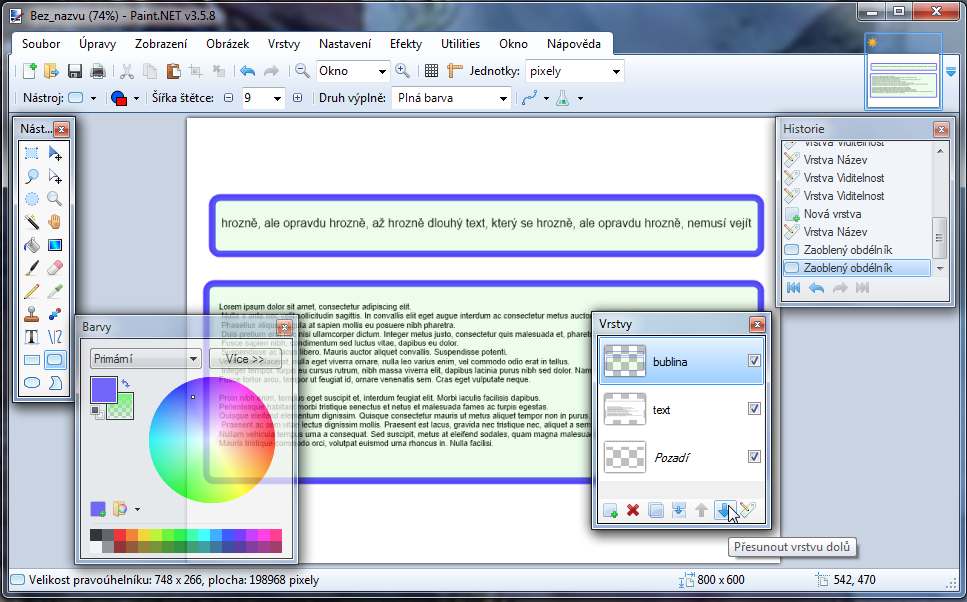Click the primary color swatch
Viewport: 967px width, 602px height.
(x=102, y=389)
